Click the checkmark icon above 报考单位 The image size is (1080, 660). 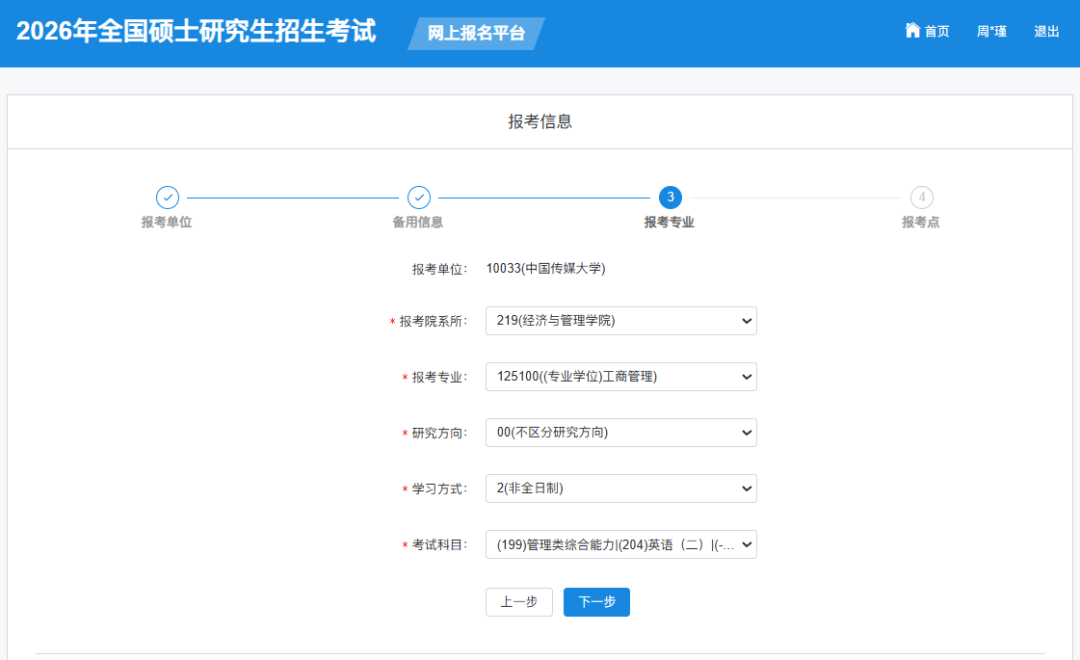[x=167, y=197]
